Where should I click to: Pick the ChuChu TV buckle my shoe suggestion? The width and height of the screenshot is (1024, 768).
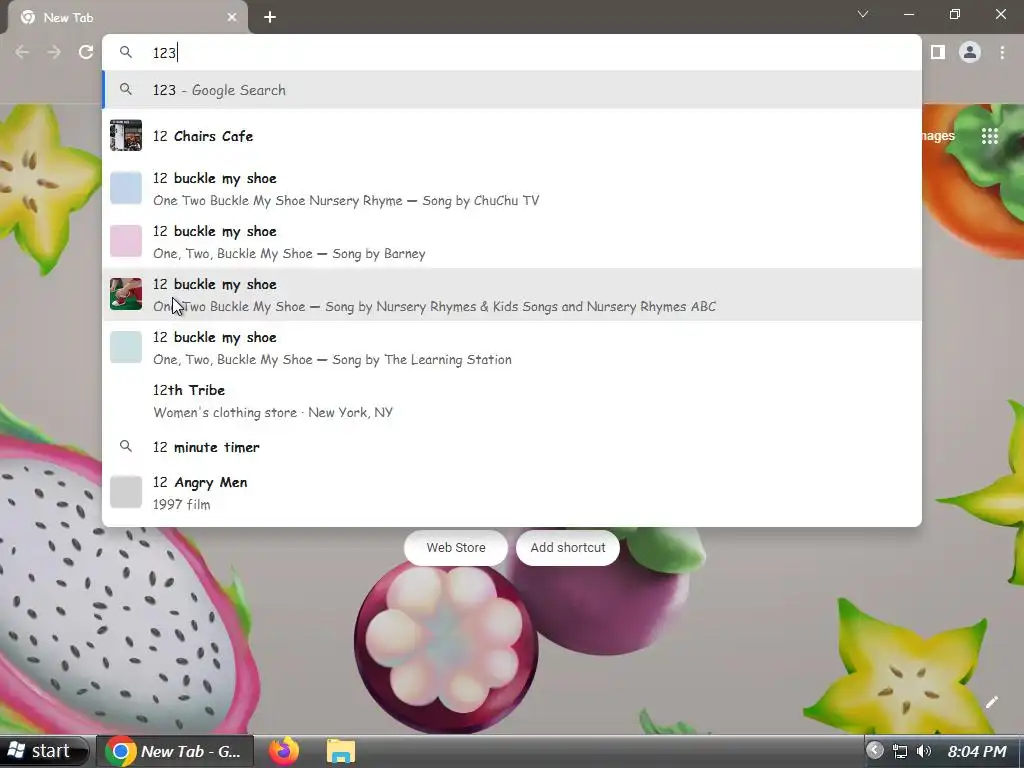(x=511, y=189)
